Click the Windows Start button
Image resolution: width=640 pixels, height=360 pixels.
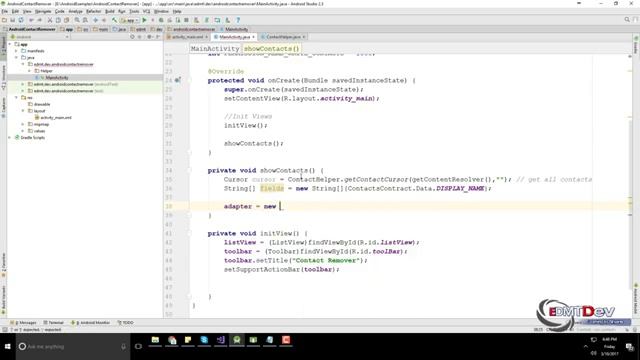point(8,347)
